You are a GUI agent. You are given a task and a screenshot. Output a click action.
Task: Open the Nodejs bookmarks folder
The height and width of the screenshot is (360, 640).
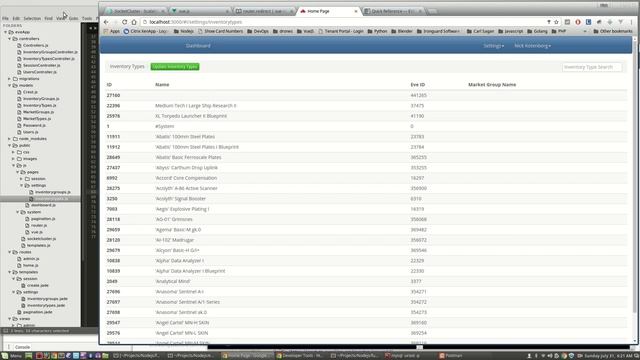184,31
